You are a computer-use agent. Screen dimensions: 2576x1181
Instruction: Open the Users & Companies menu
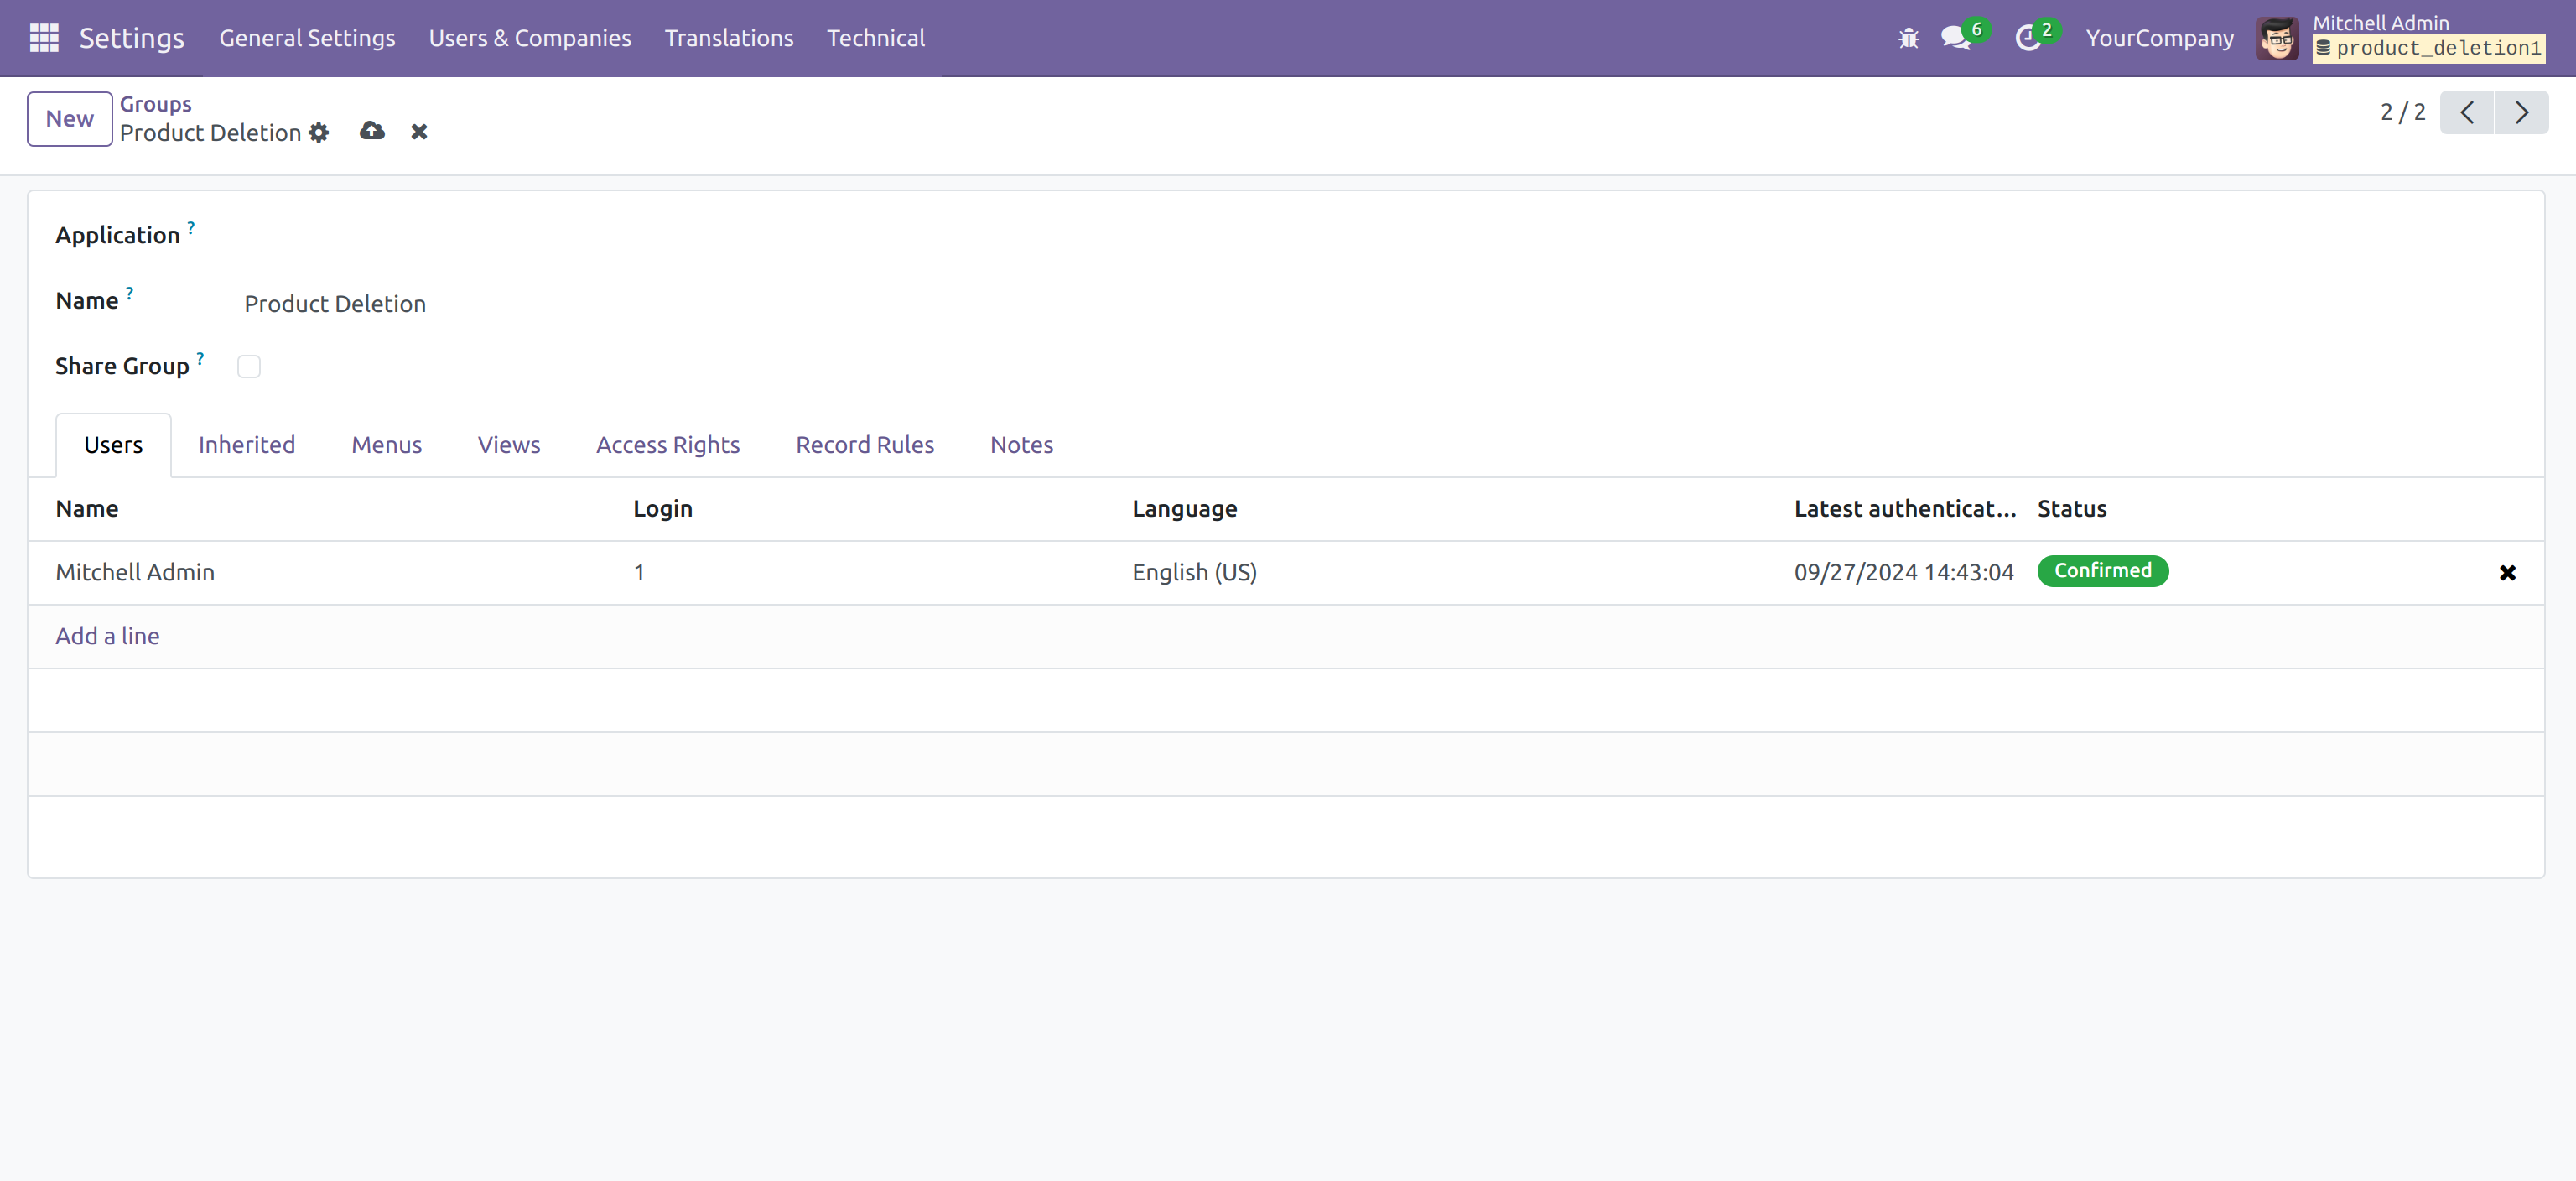[530, 38]
